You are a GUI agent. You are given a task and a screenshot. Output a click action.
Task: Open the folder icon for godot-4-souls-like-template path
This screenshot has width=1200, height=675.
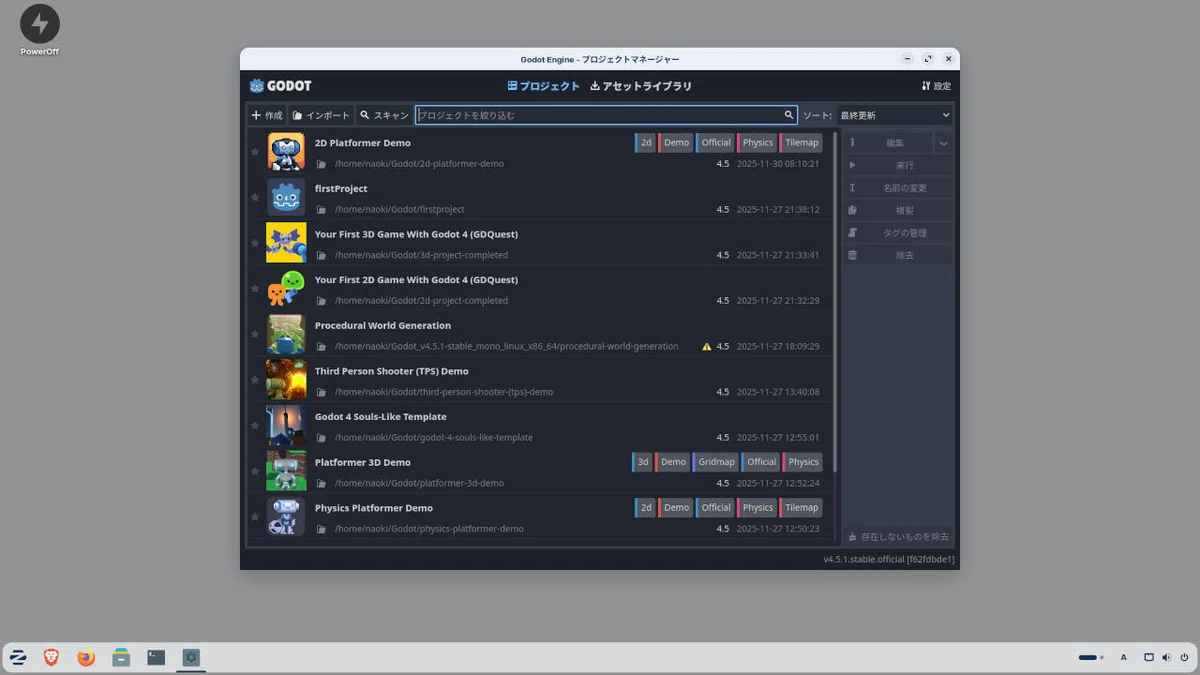tap(321, 438)
